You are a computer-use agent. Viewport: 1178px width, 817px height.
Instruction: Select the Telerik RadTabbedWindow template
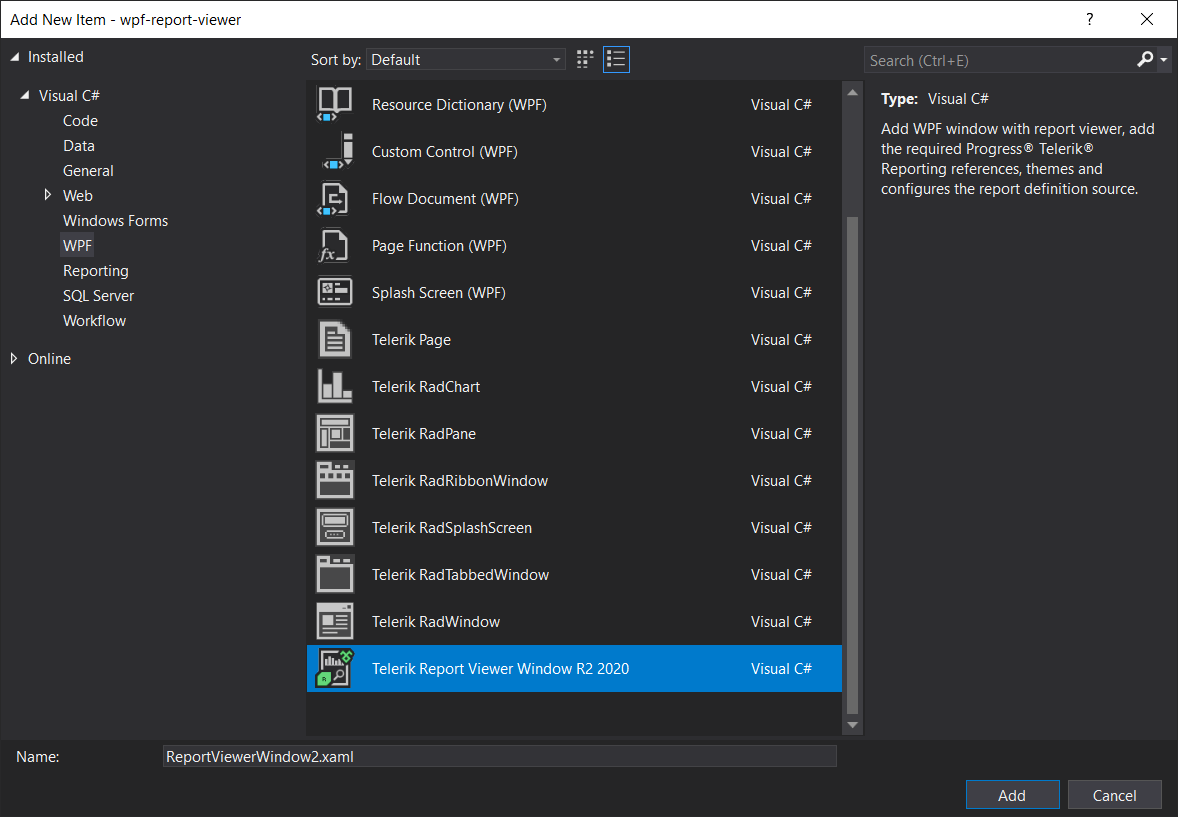tap(575, 574)
